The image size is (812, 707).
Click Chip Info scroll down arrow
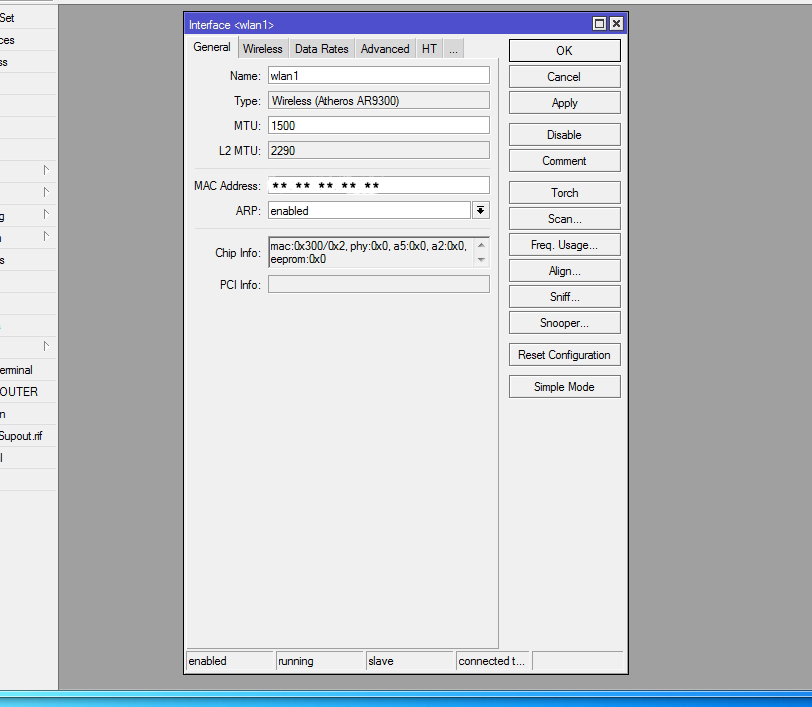(x=481, y=259)
